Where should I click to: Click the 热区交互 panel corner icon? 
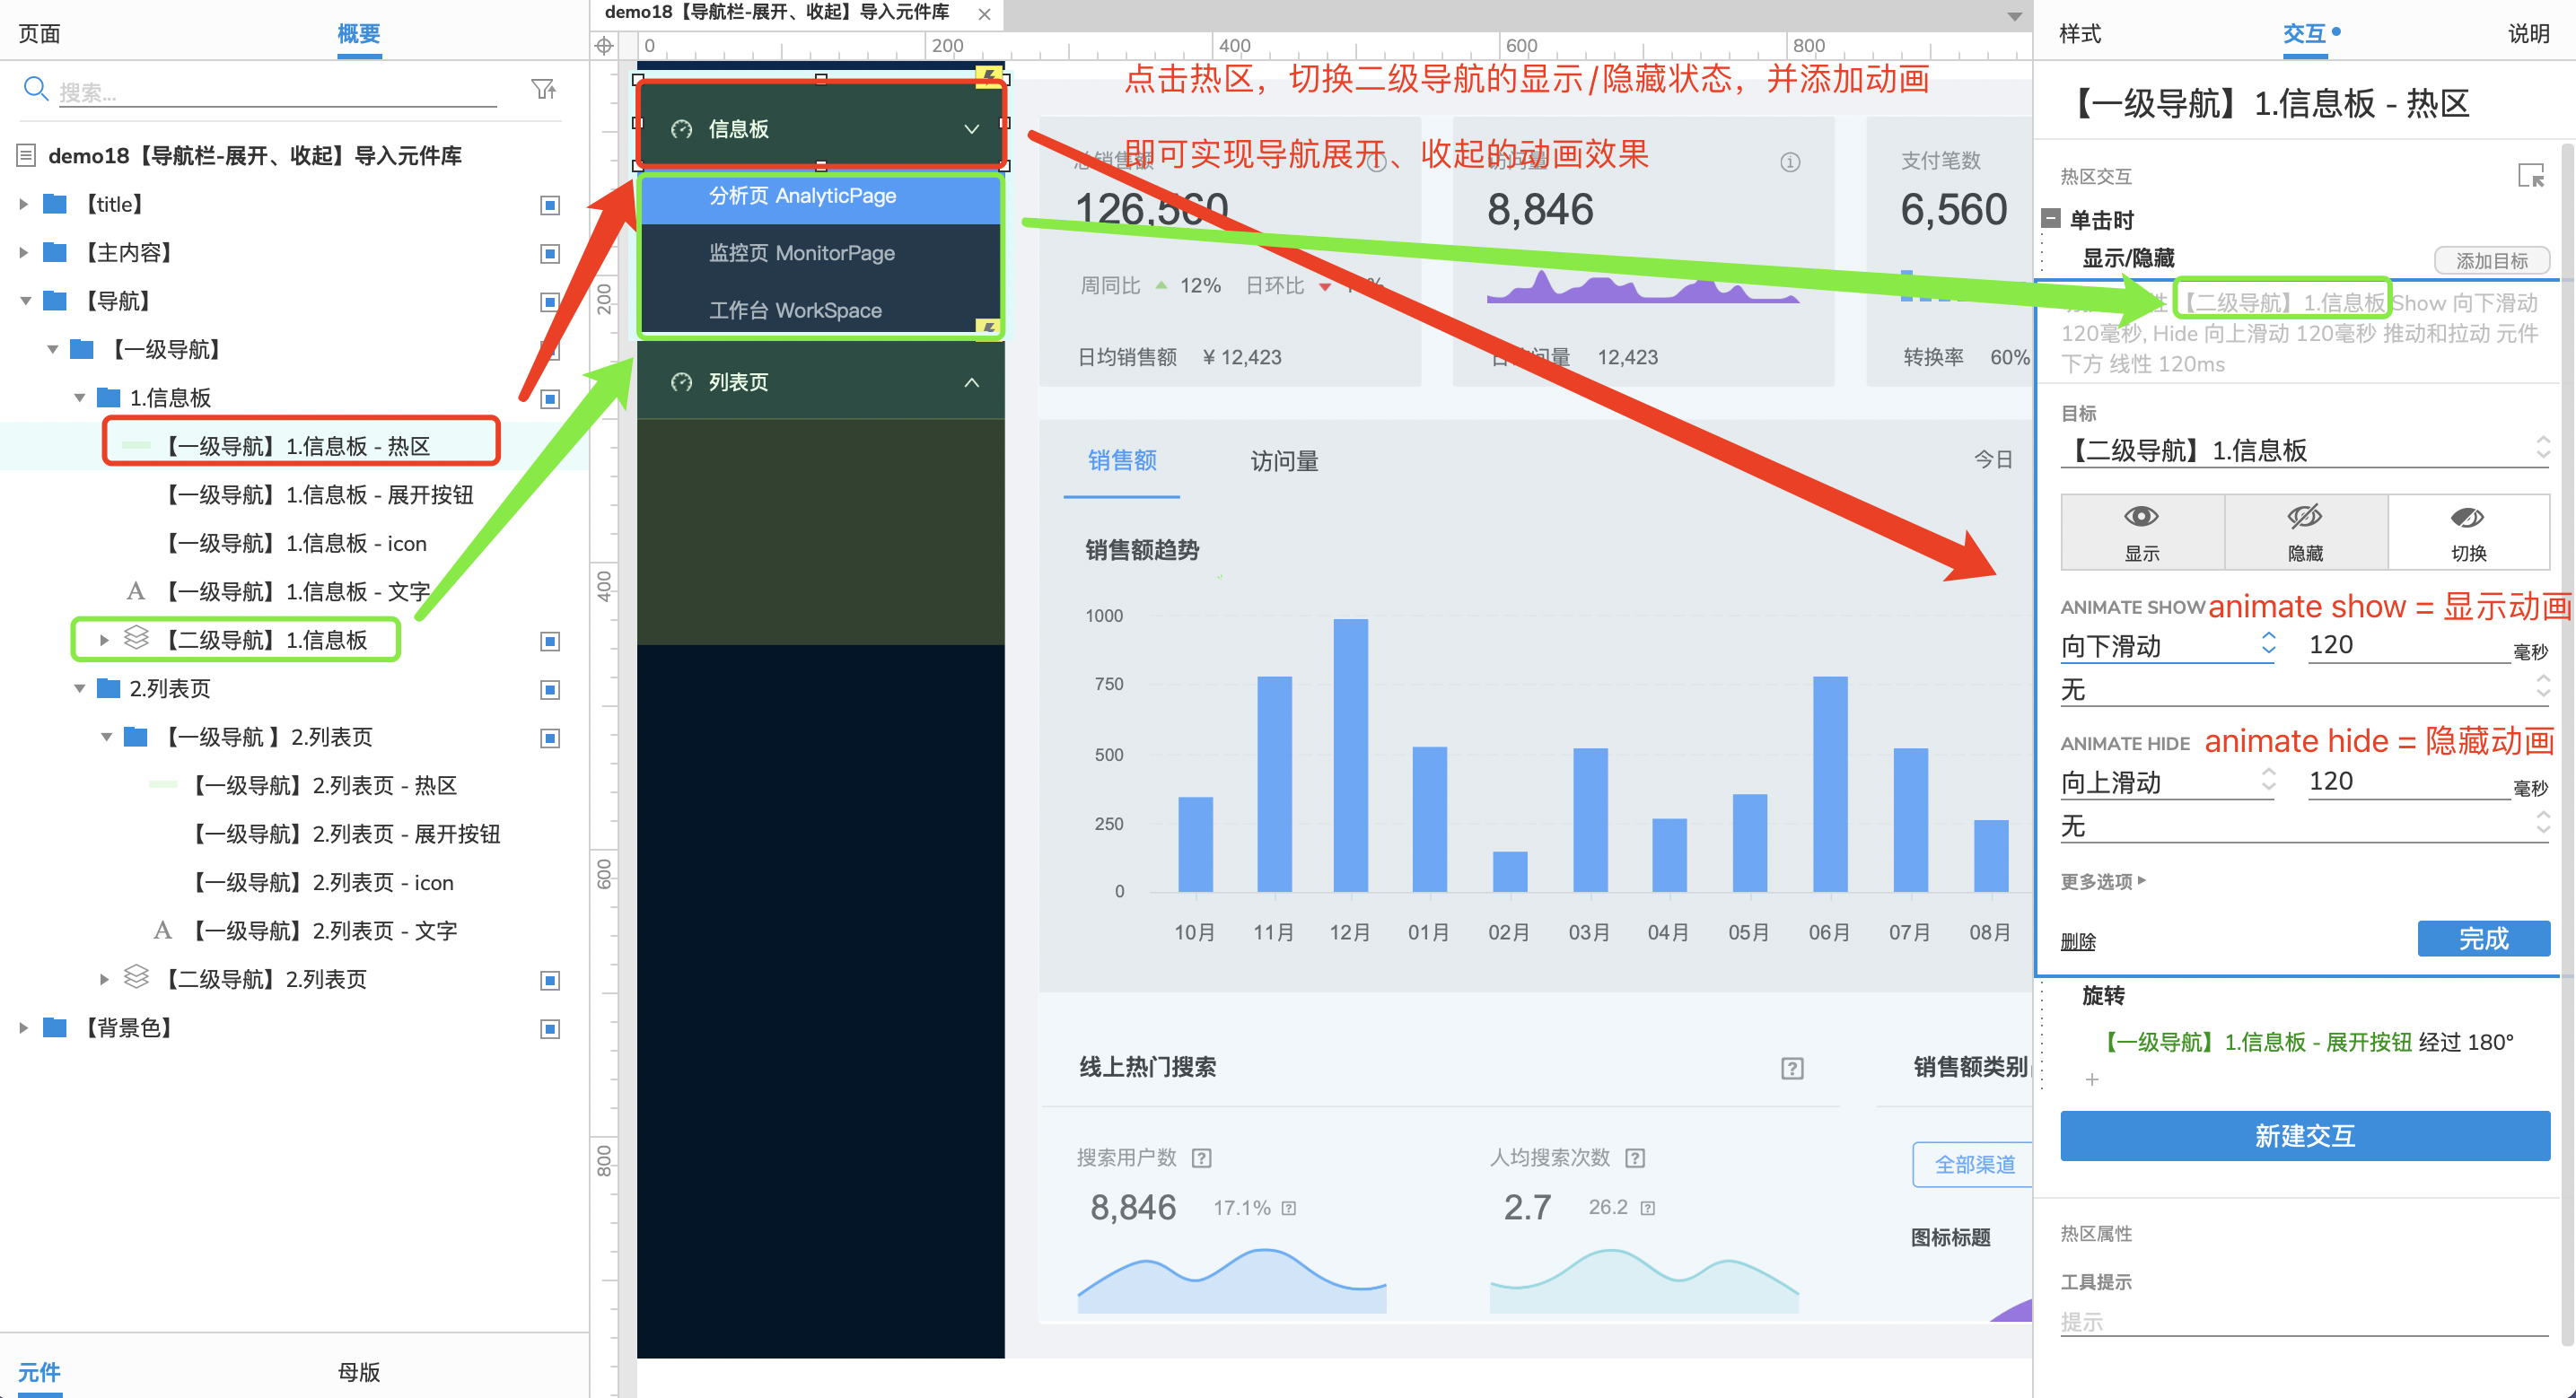pyautogui.click(x=2530, y=176)
